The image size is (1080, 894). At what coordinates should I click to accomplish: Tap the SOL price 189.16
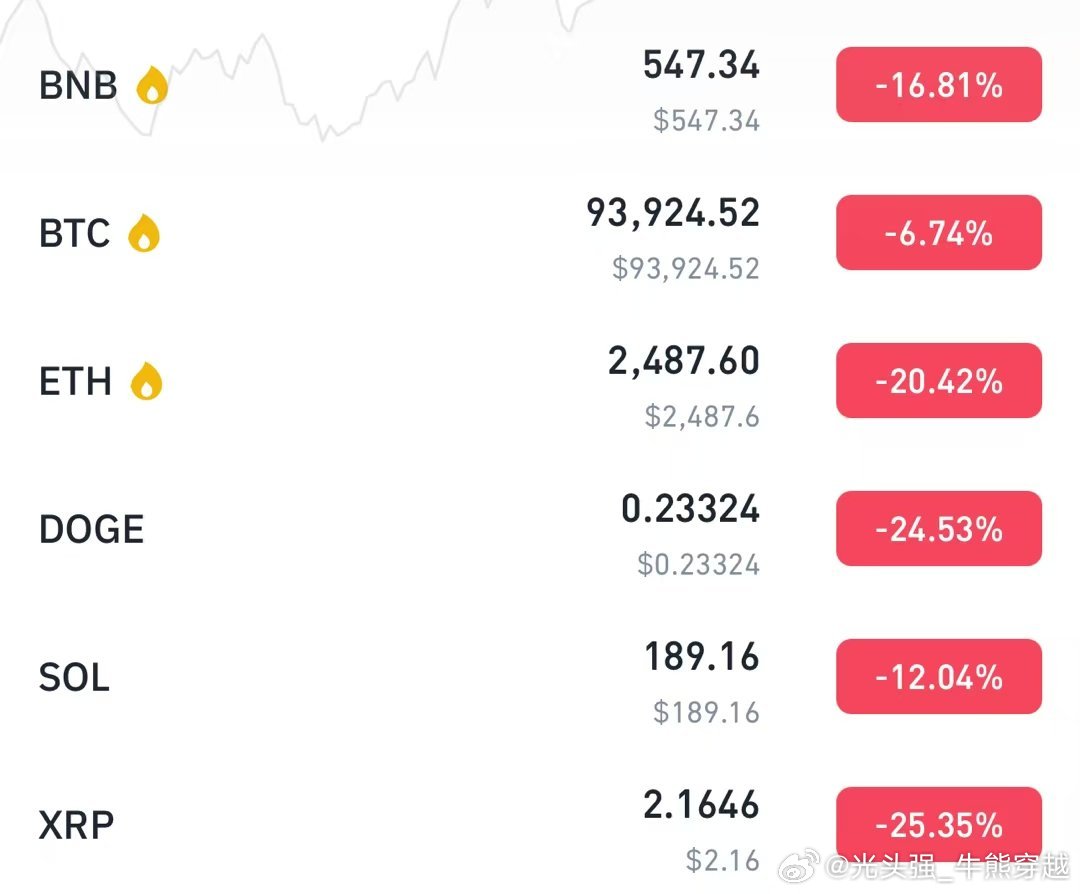pos(702,656)
